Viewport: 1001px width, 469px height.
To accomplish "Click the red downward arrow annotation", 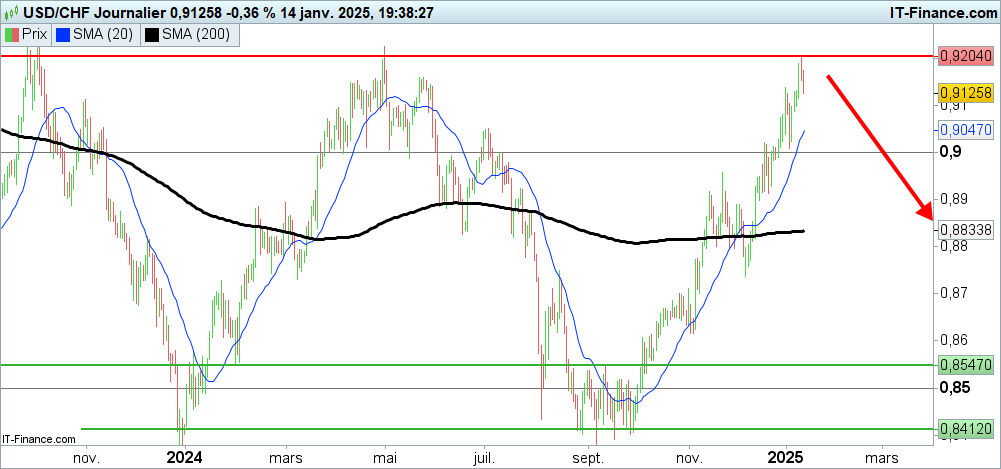I will [x=877, y=144].
